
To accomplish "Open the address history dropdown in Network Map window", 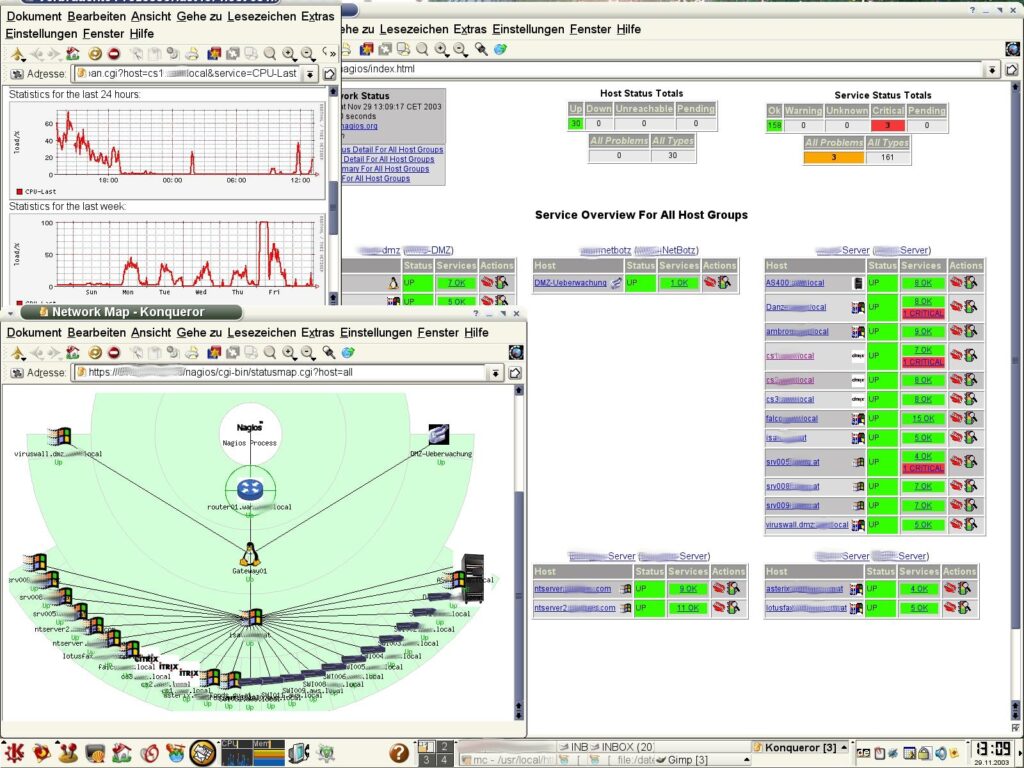I will (494, 373).
